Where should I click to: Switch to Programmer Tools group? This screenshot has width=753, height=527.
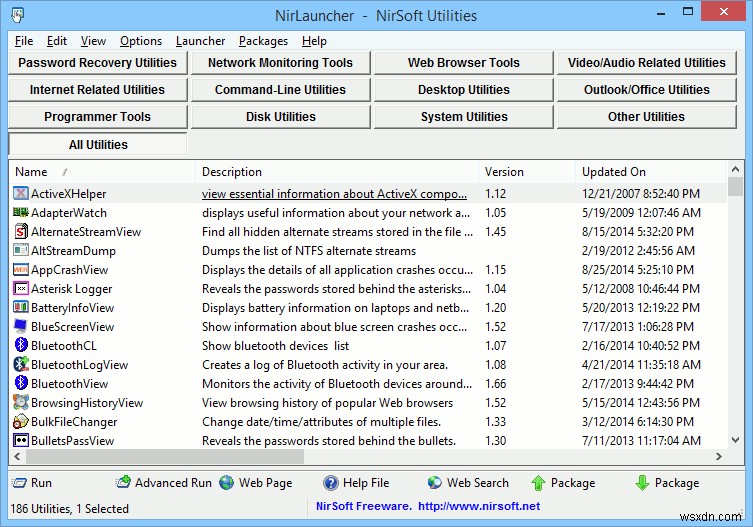coord(97,117)
